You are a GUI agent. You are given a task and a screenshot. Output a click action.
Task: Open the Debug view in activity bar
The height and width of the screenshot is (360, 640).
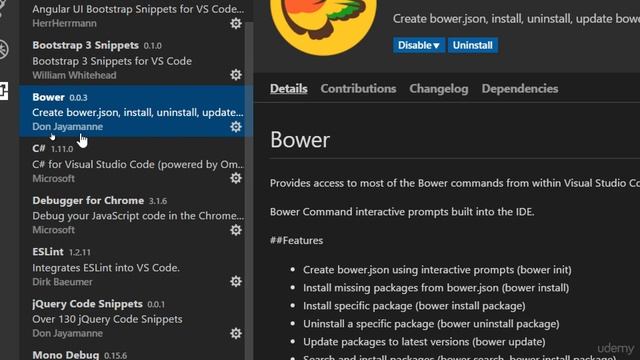[x=3, y=49]
